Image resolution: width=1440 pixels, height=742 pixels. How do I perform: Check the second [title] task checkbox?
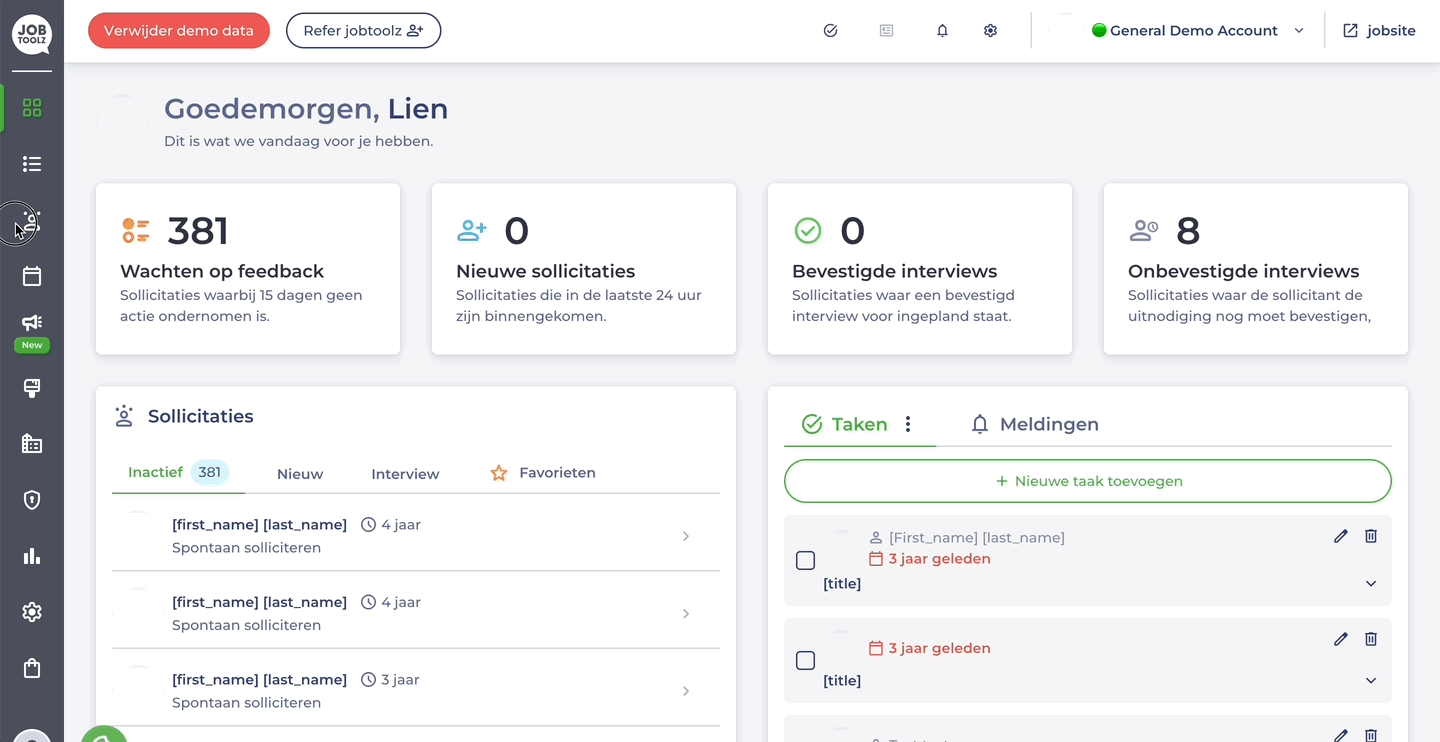805,660
